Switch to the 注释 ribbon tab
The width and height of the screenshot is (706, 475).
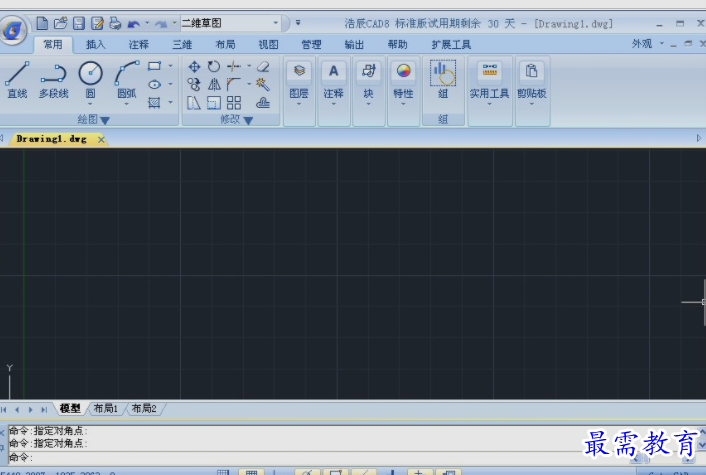[x=139, y=45]
